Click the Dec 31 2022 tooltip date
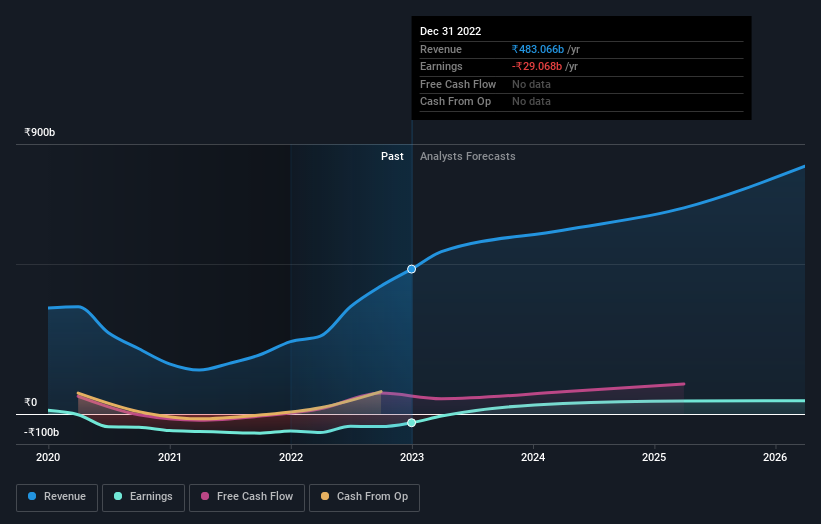Screen dimensions: 821x524 (x=450, y=31)
